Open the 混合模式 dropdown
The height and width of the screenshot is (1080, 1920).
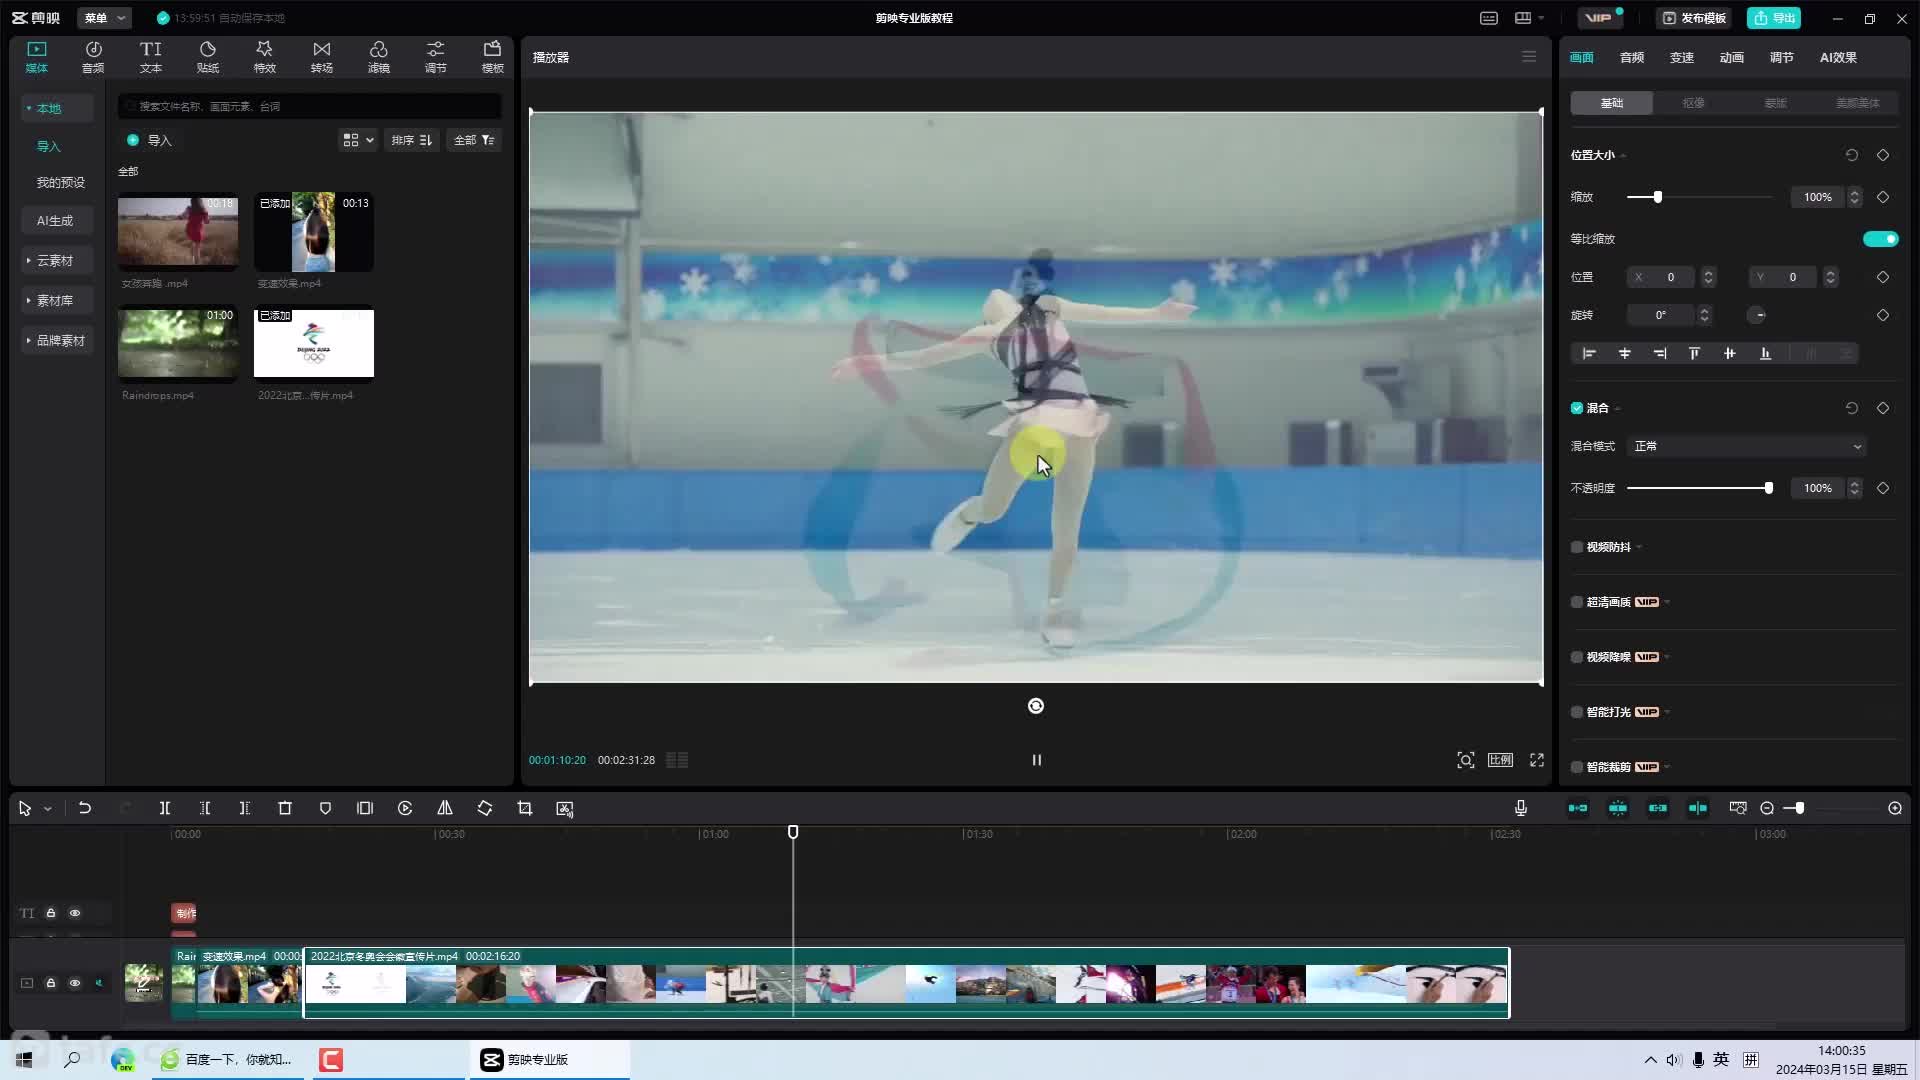(1747, 446)
